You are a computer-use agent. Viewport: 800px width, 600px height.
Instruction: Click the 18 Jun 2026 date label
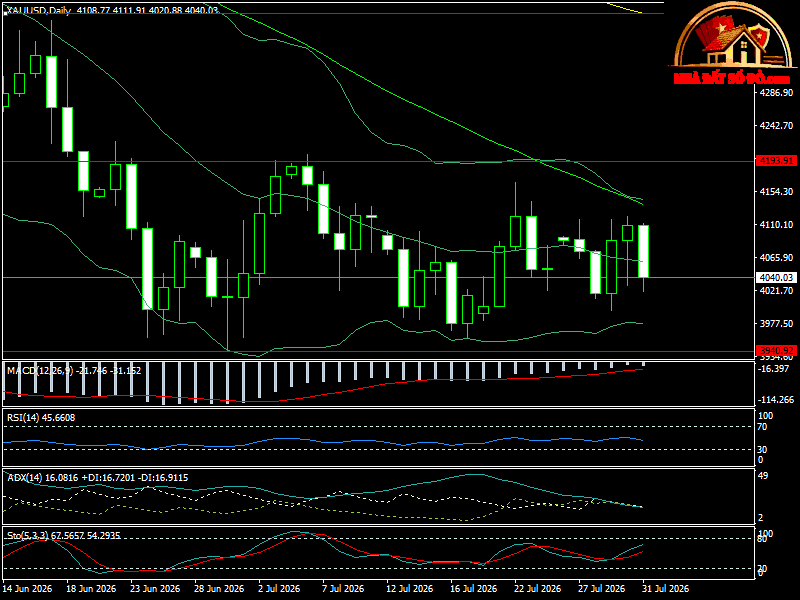[91, 589]
